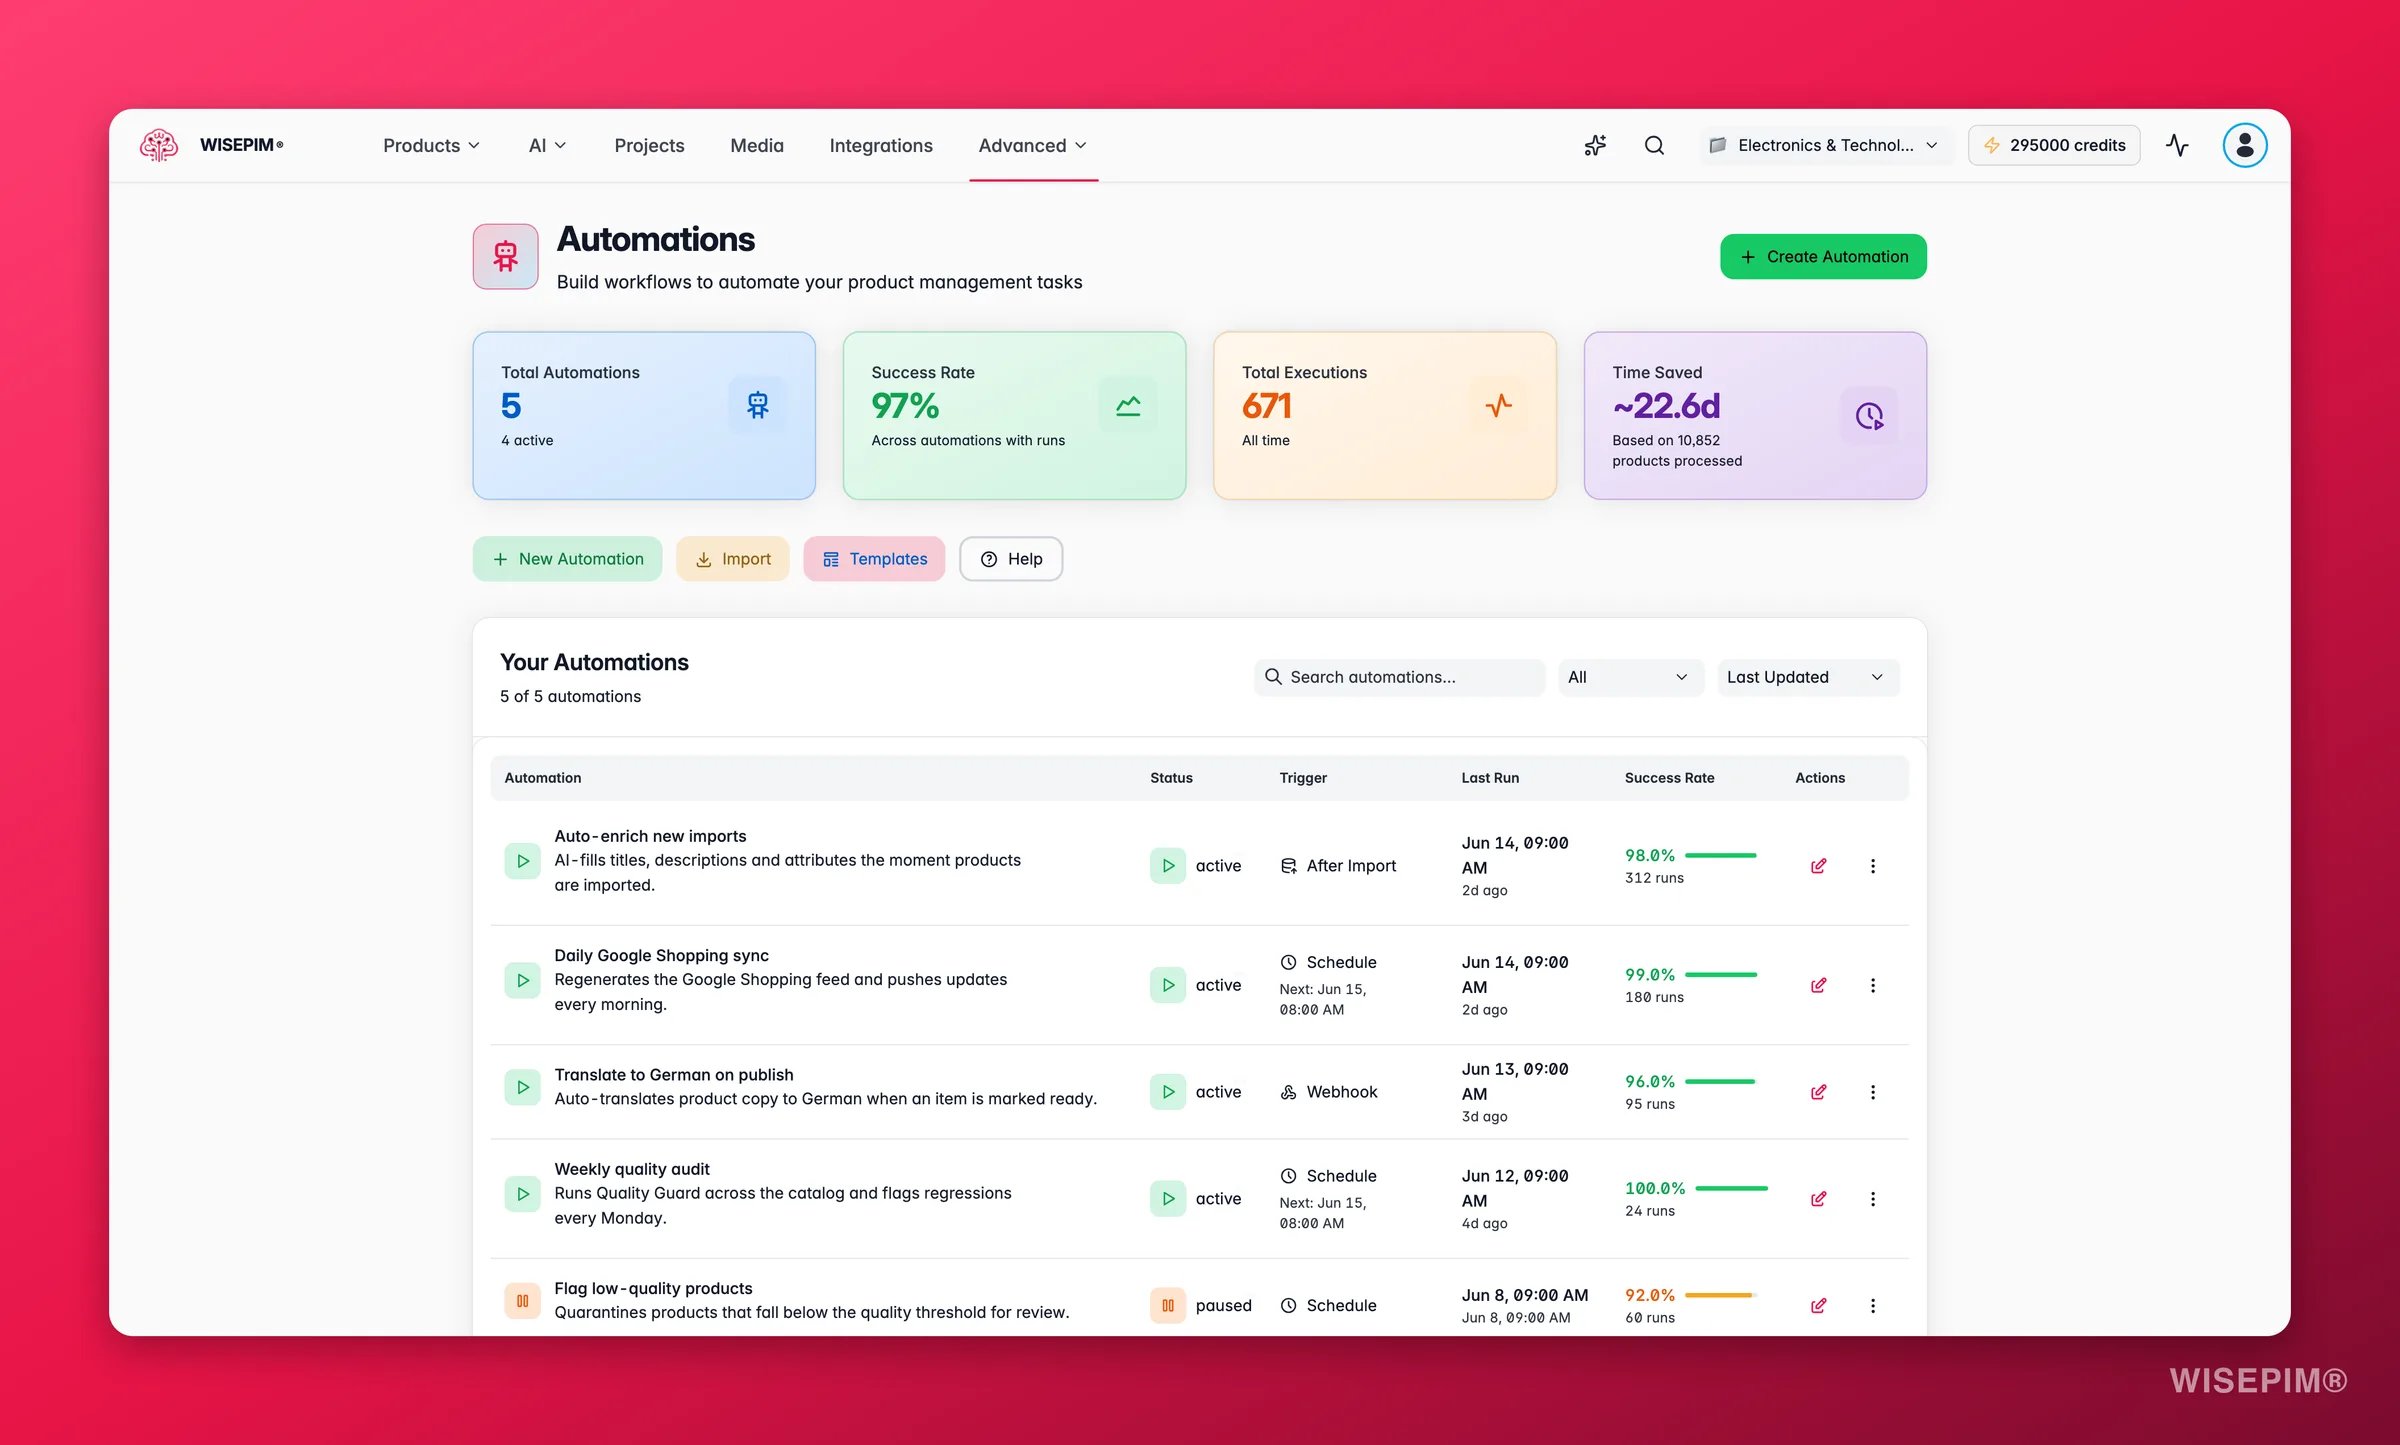Toggle play state of Auto-enrich new imports

(x=522, y=861)
